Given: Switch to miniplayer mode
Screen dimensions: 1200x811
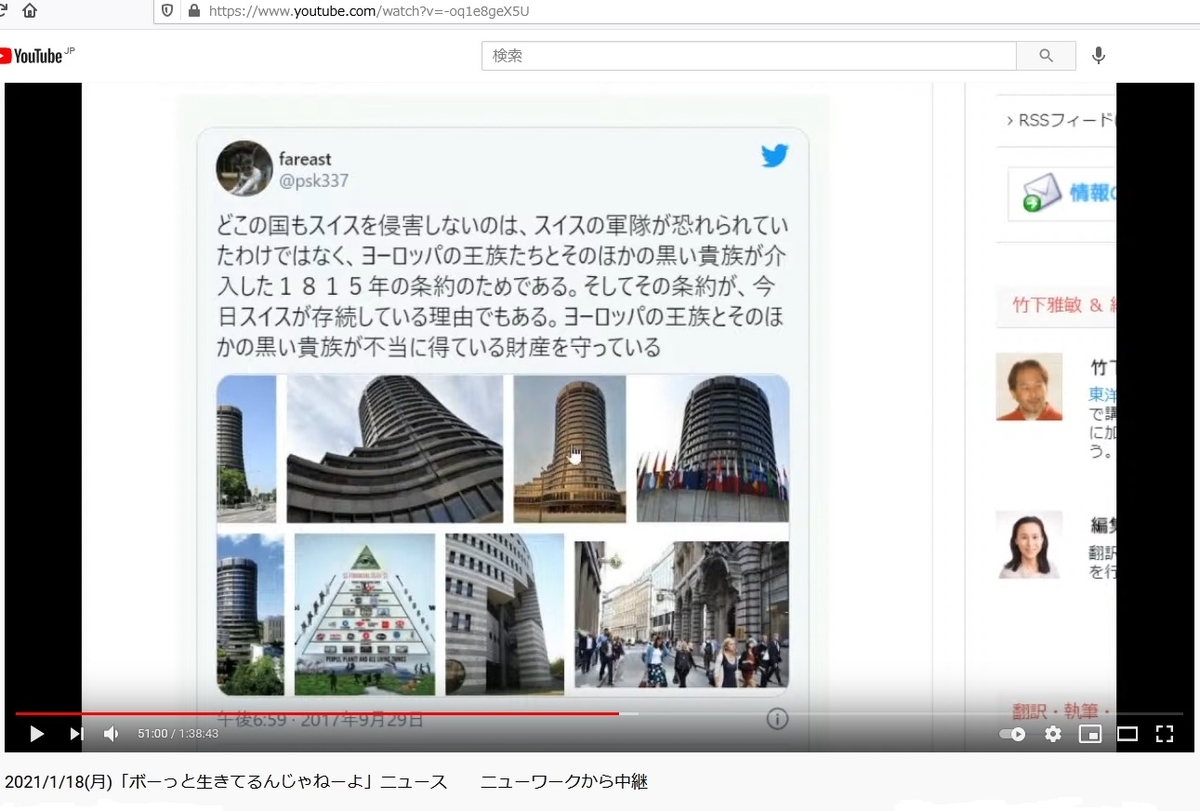Looking at the screenshot, I should (x=1090, y=734).
